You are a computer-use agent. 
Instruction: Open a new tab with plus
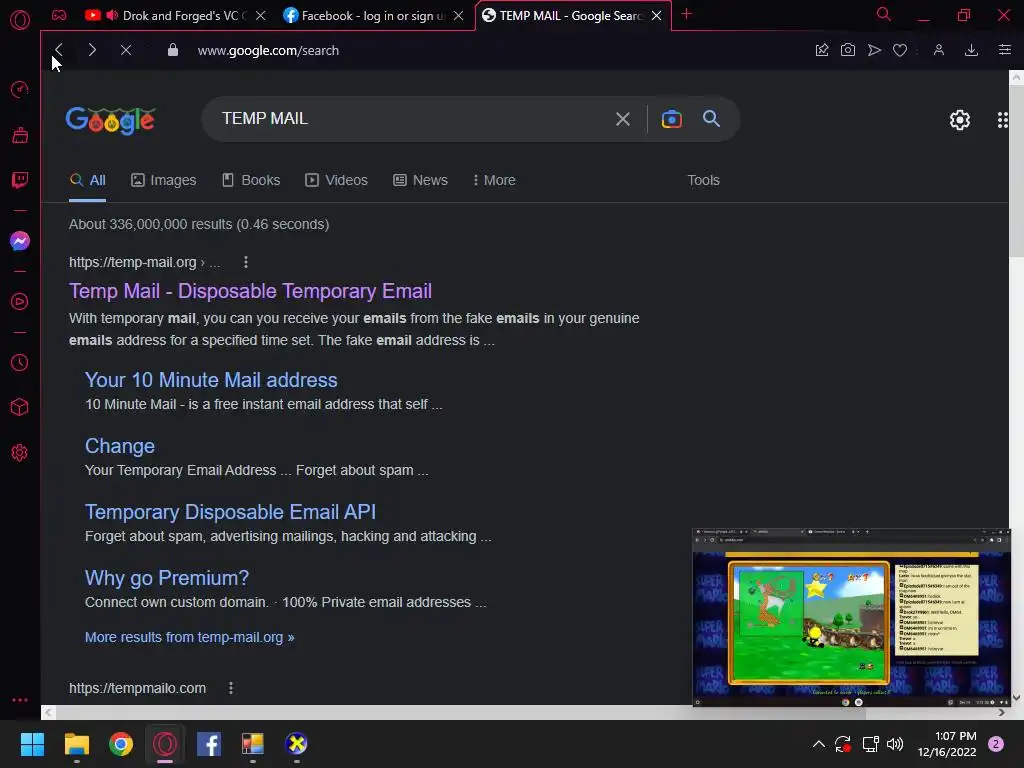(x=686, y=14)
